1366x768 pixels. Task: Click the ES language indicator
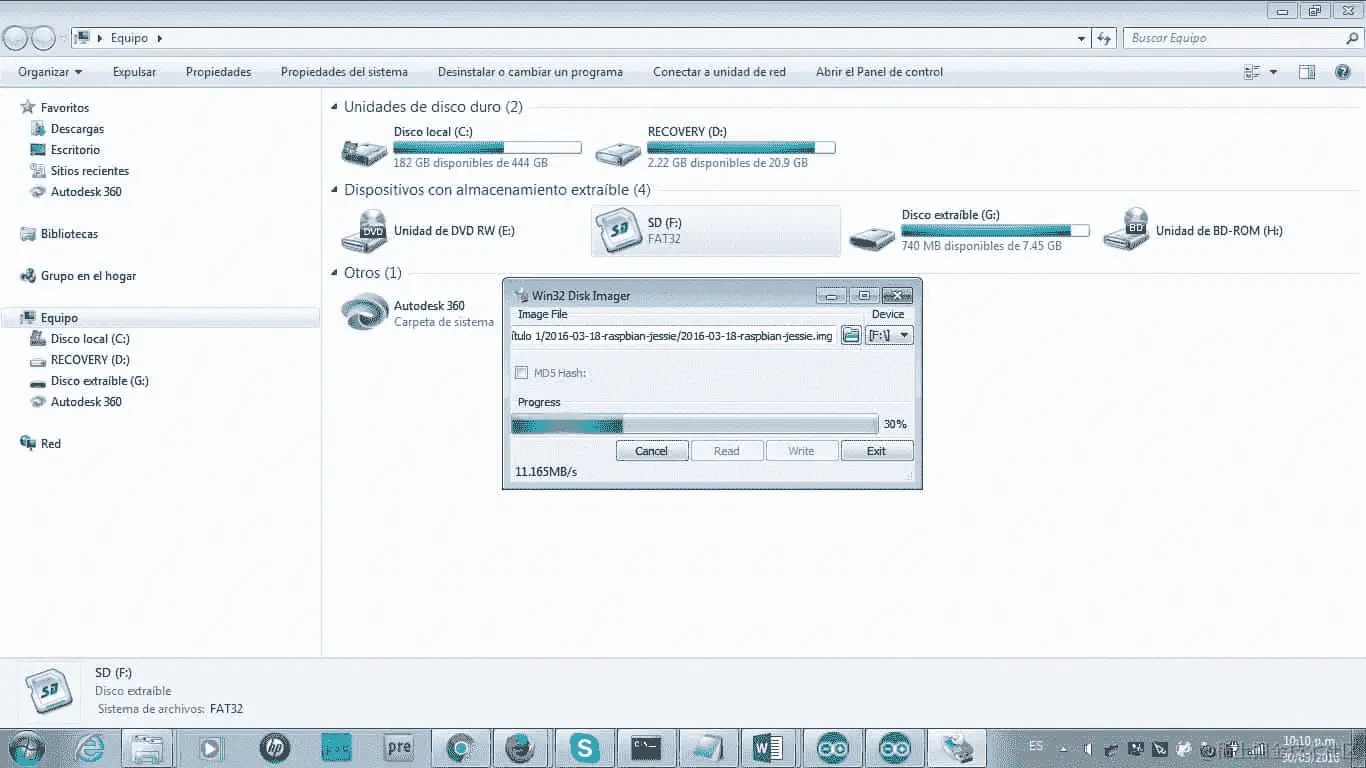coord(1036,746)
